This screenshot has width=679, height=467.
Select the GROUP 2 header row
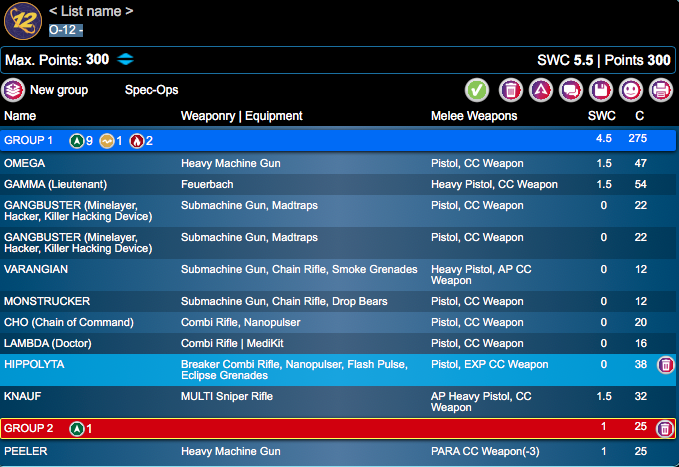[x=338, y=428]
